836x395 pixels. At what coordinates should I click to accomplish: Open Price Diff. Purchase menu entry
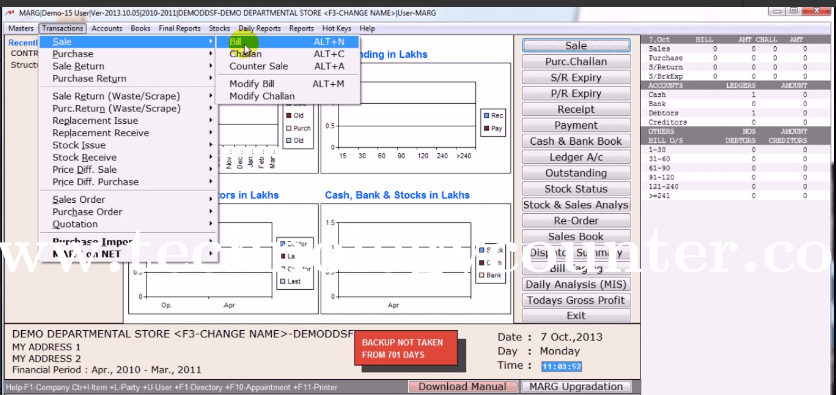pyautogui.click(x=128, y=182)
